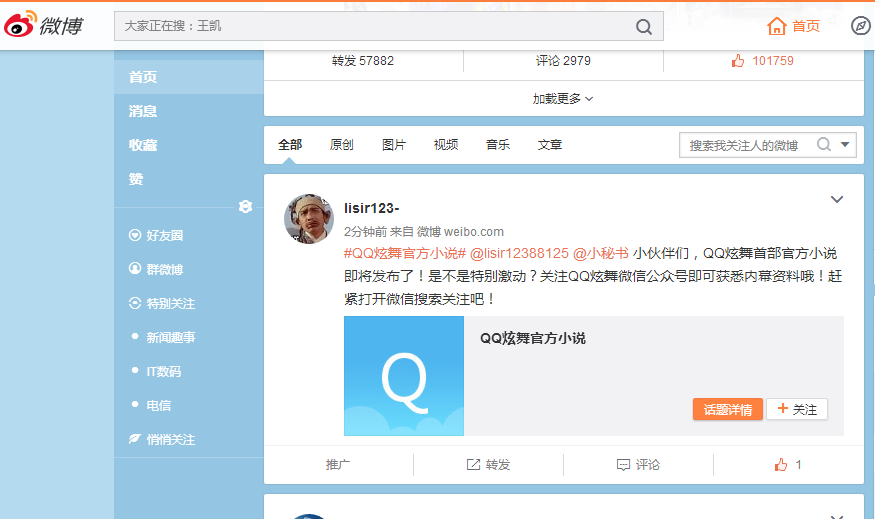The height and width of the screenshot is (519, 875).
Task: Expand 加载更多 to load more
Action: click(x=563, y=99)
